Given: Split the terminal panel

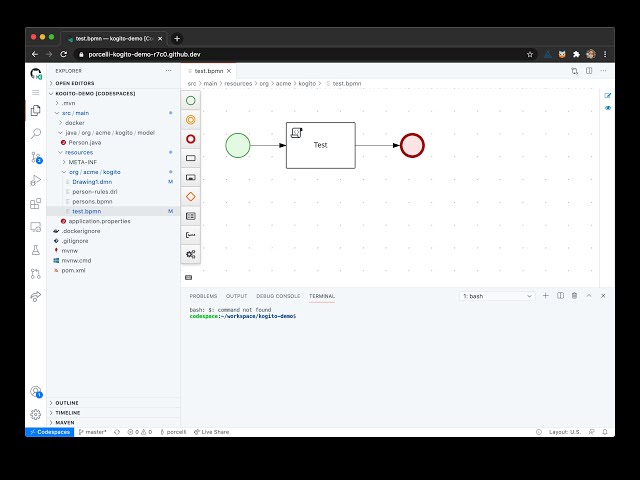Looking at the screenshot, I should pos(560,296).
